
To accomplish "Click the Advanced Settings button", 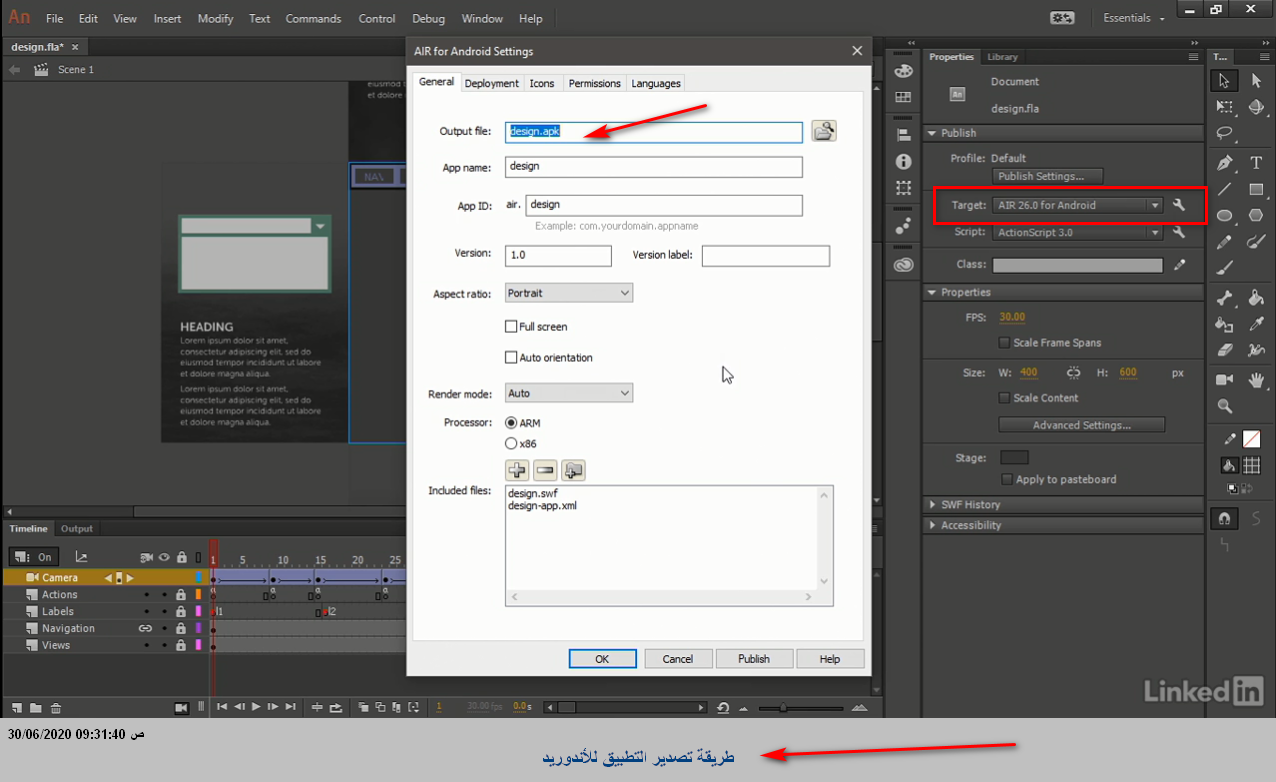I will (x=1082, y=425).
